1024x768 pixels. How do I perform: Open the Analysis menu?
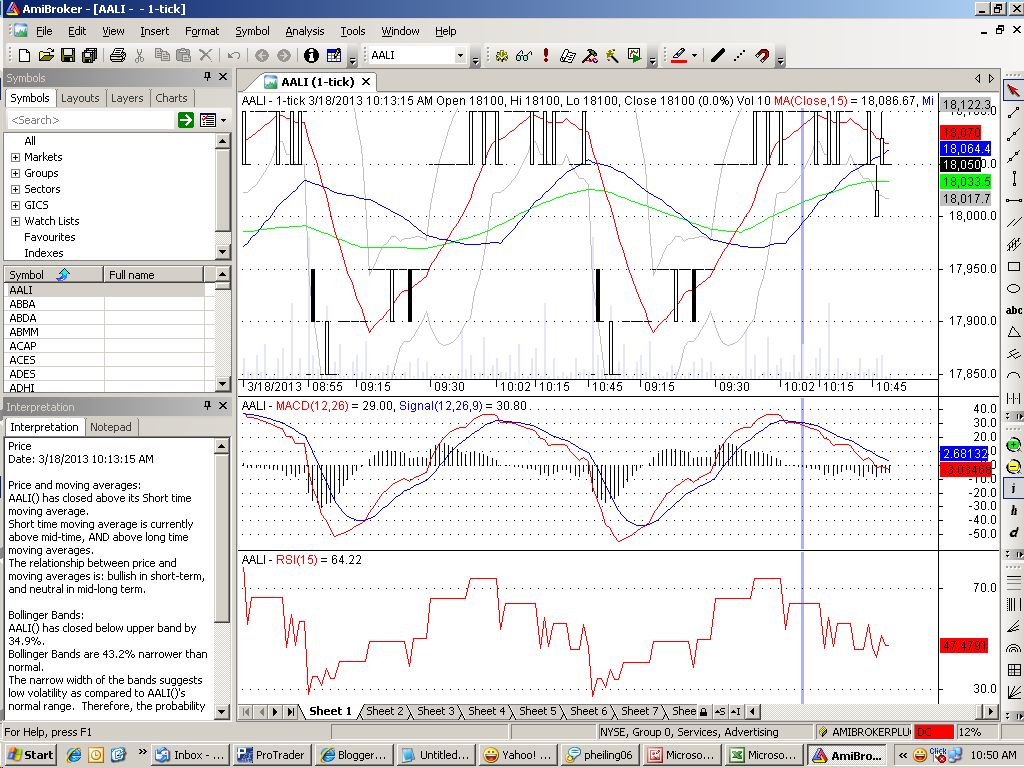tap(304, 31)
